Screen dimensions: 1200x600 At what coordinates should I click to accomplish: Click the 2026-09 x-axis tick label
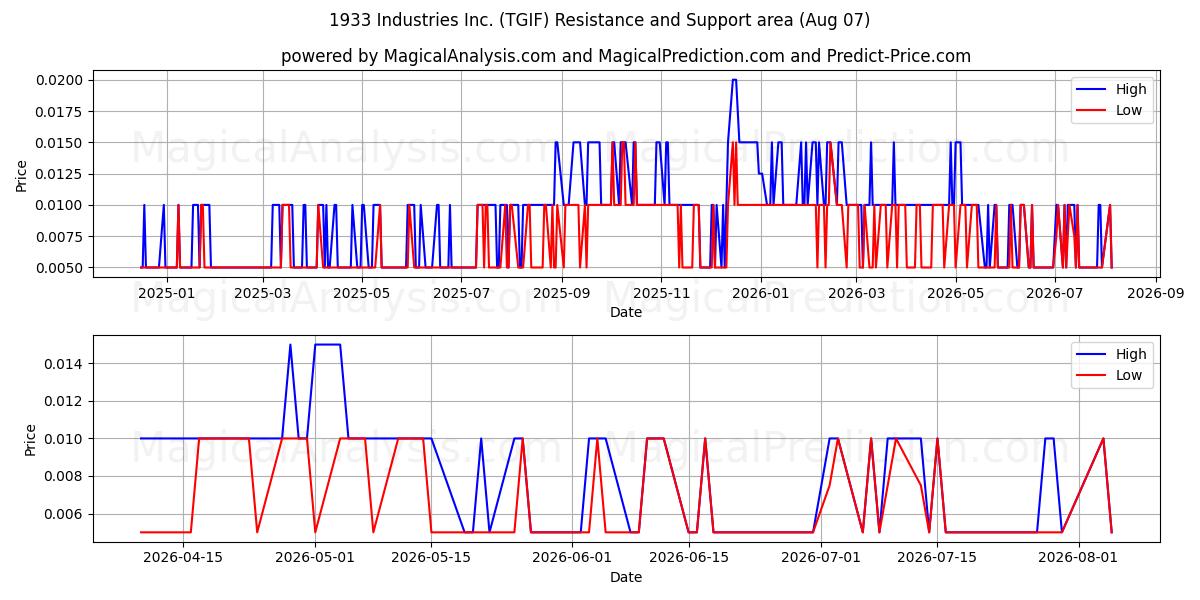tap(1156, 293)
